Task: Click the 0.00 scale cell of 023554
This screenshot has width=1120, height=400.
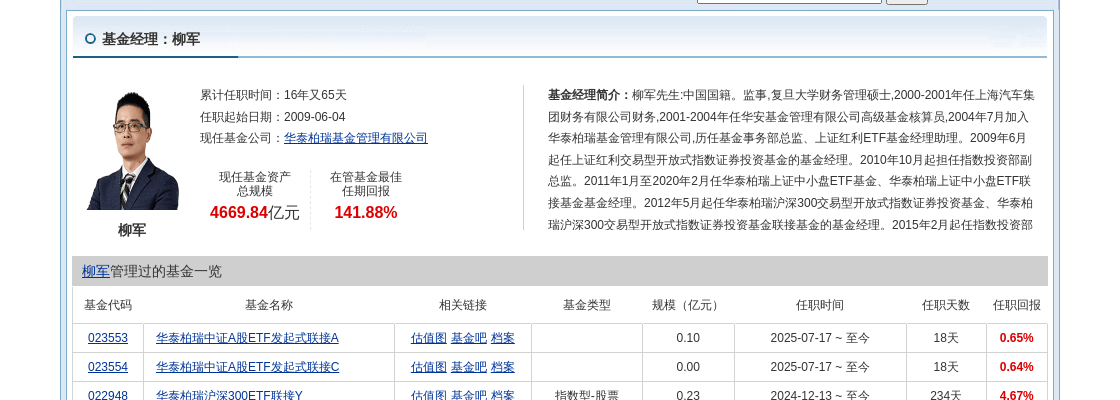Action: 688,367
